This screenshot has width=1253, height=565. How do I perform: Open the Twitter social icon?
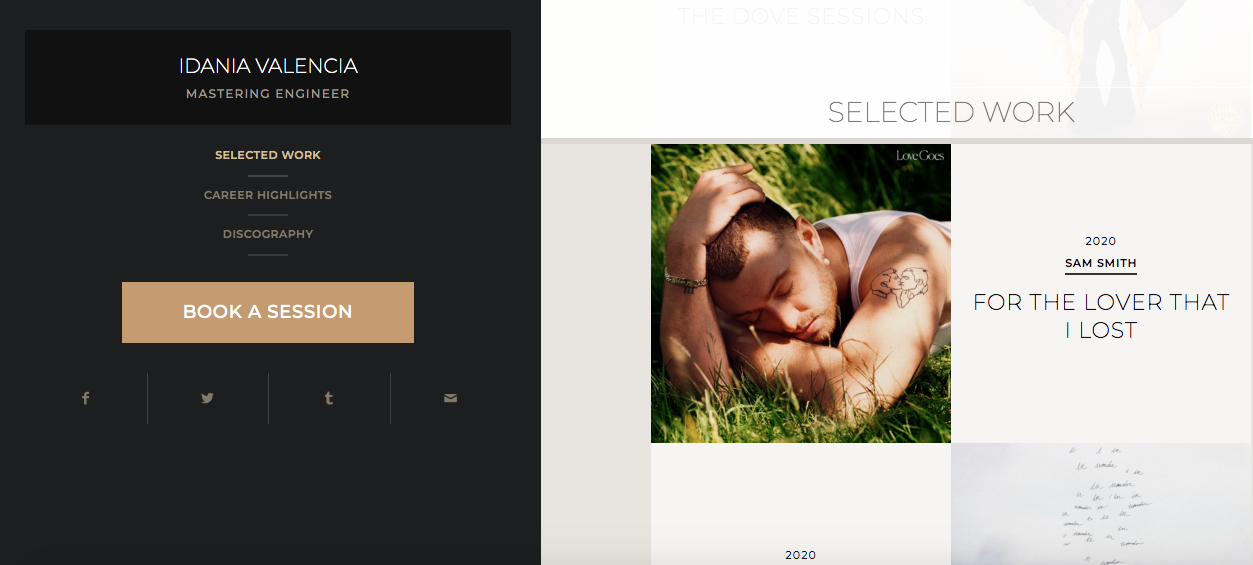point(207,398)
